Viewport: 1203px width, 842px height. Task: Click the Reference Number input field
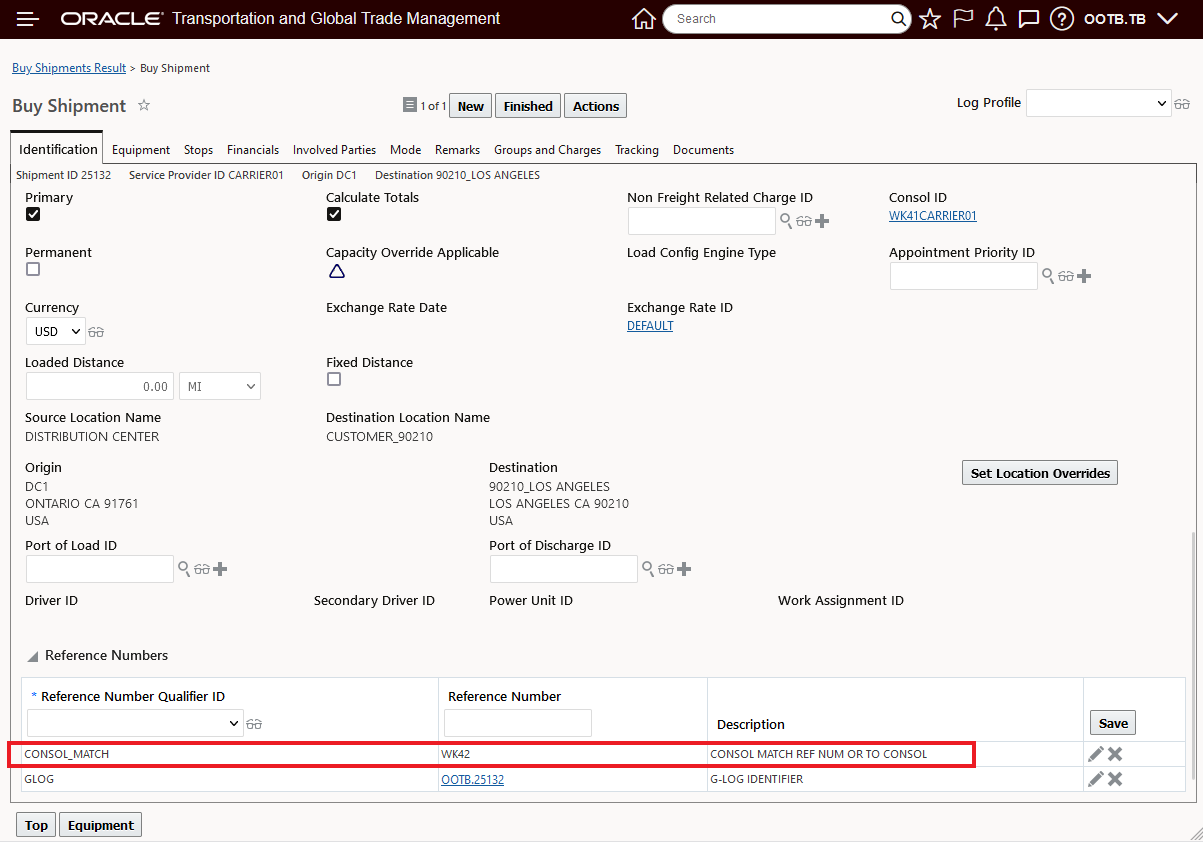(518, 723)
